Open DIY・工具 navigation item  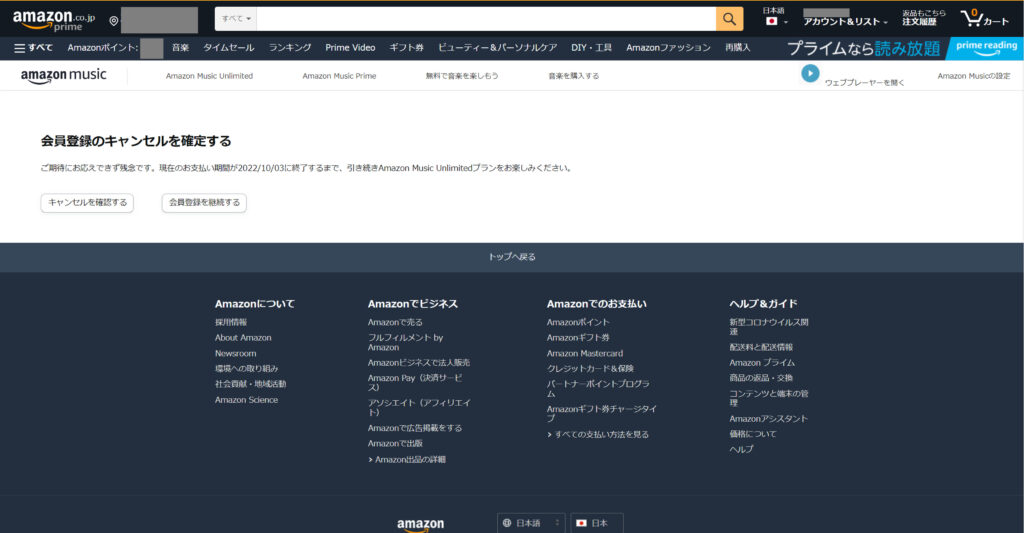591,48
